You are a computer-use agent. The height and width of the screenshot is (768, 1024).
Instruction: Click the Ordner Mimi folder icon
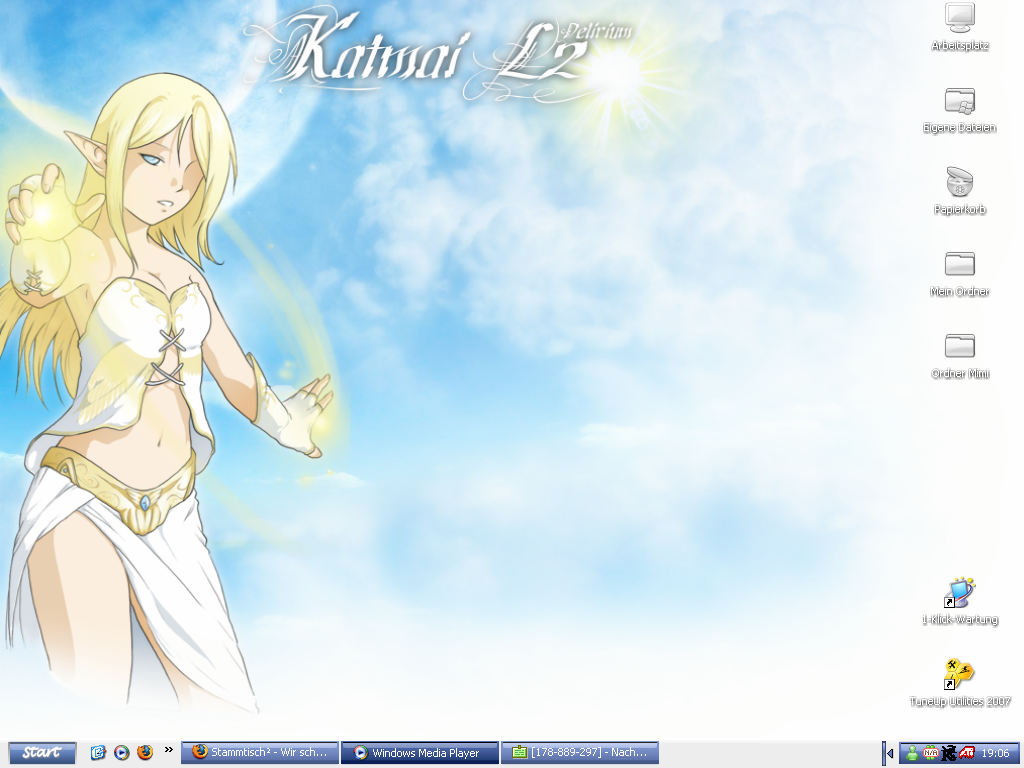coord(959,346)
